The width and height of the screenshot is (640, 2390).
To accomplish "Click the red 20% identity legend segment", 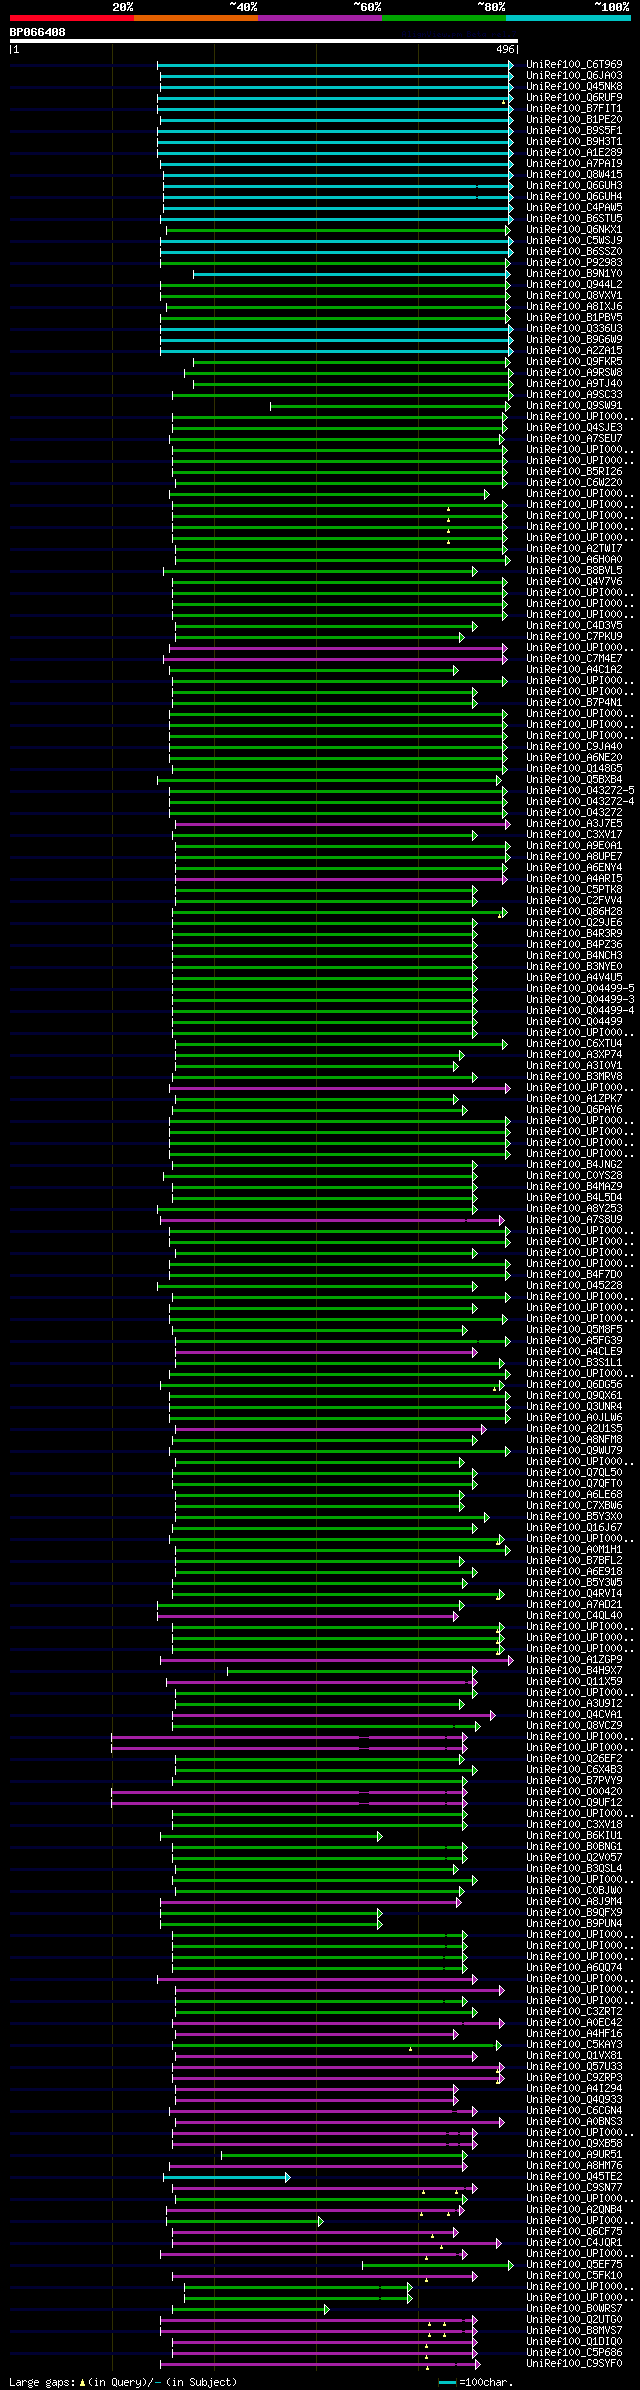I will tap(72, 18).
